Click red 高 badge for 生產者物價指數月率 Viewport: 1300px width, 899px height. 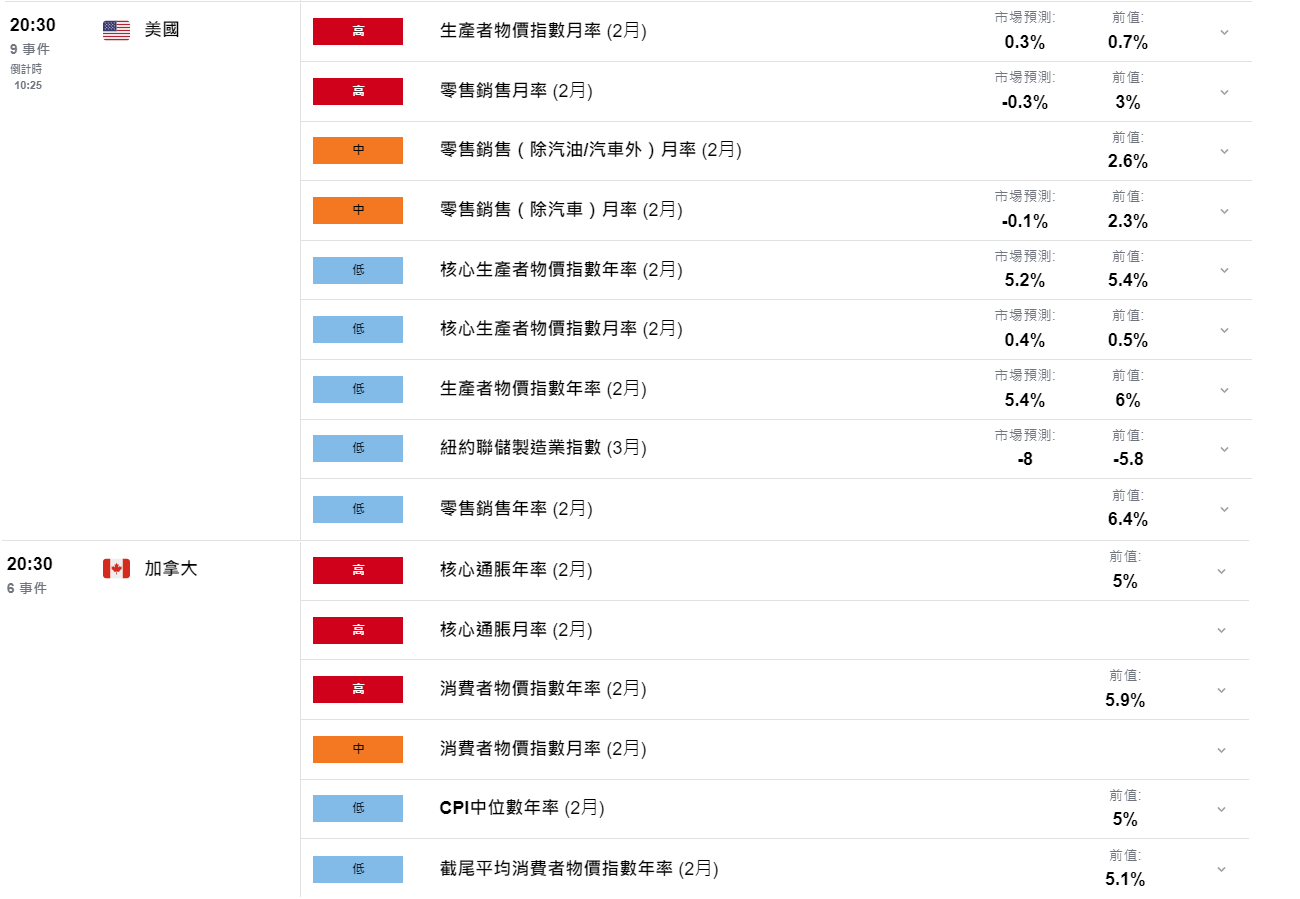[x=358, y=31]
